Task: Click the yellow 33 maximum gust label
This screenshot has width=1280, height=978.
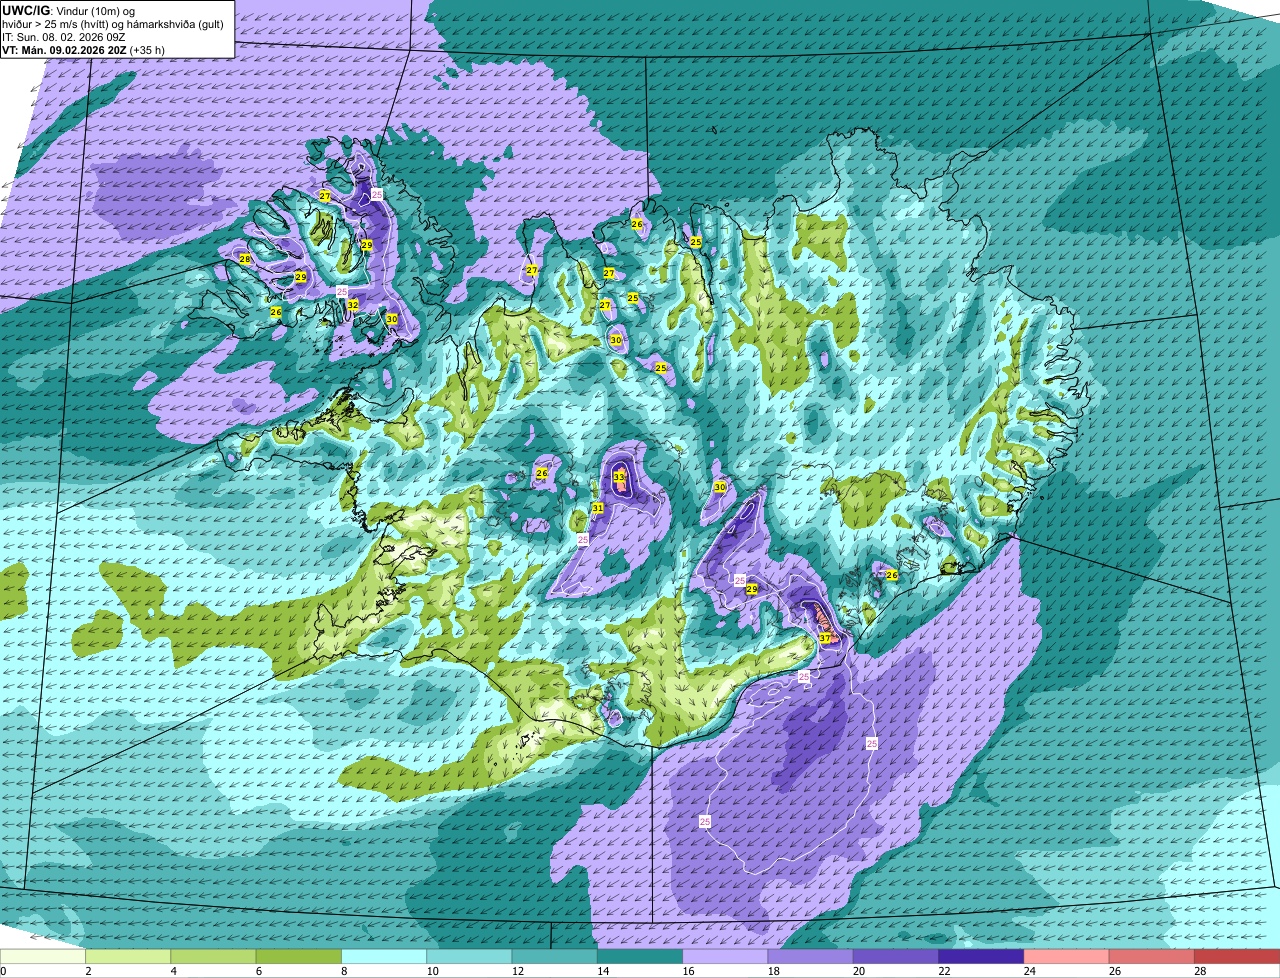Action: [x=619, y=478]
